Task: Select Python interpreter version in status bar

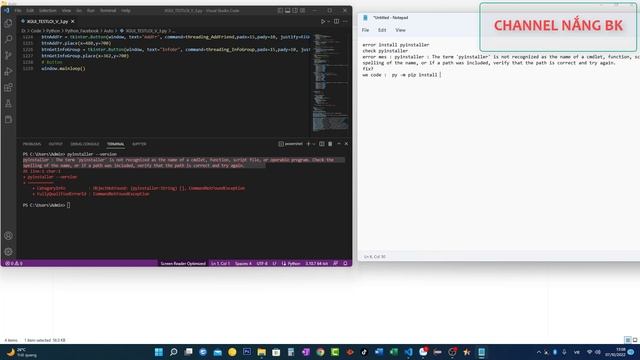Action: coord(317,264)
